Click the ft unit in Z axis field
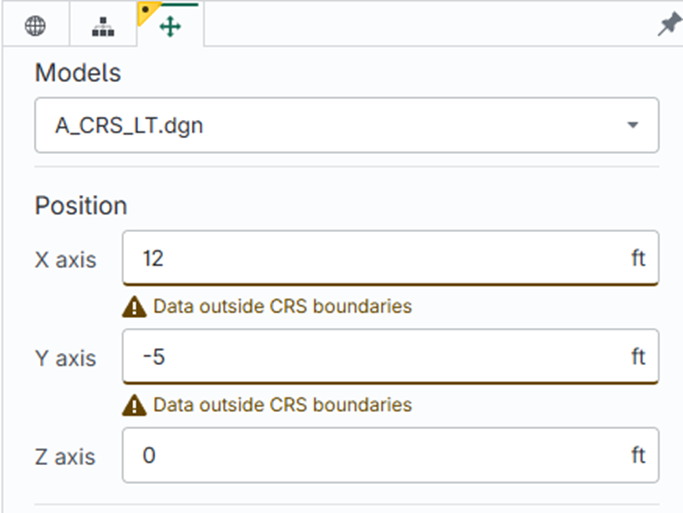The height and width of the screenshot is (513, 683). [638, 455]
